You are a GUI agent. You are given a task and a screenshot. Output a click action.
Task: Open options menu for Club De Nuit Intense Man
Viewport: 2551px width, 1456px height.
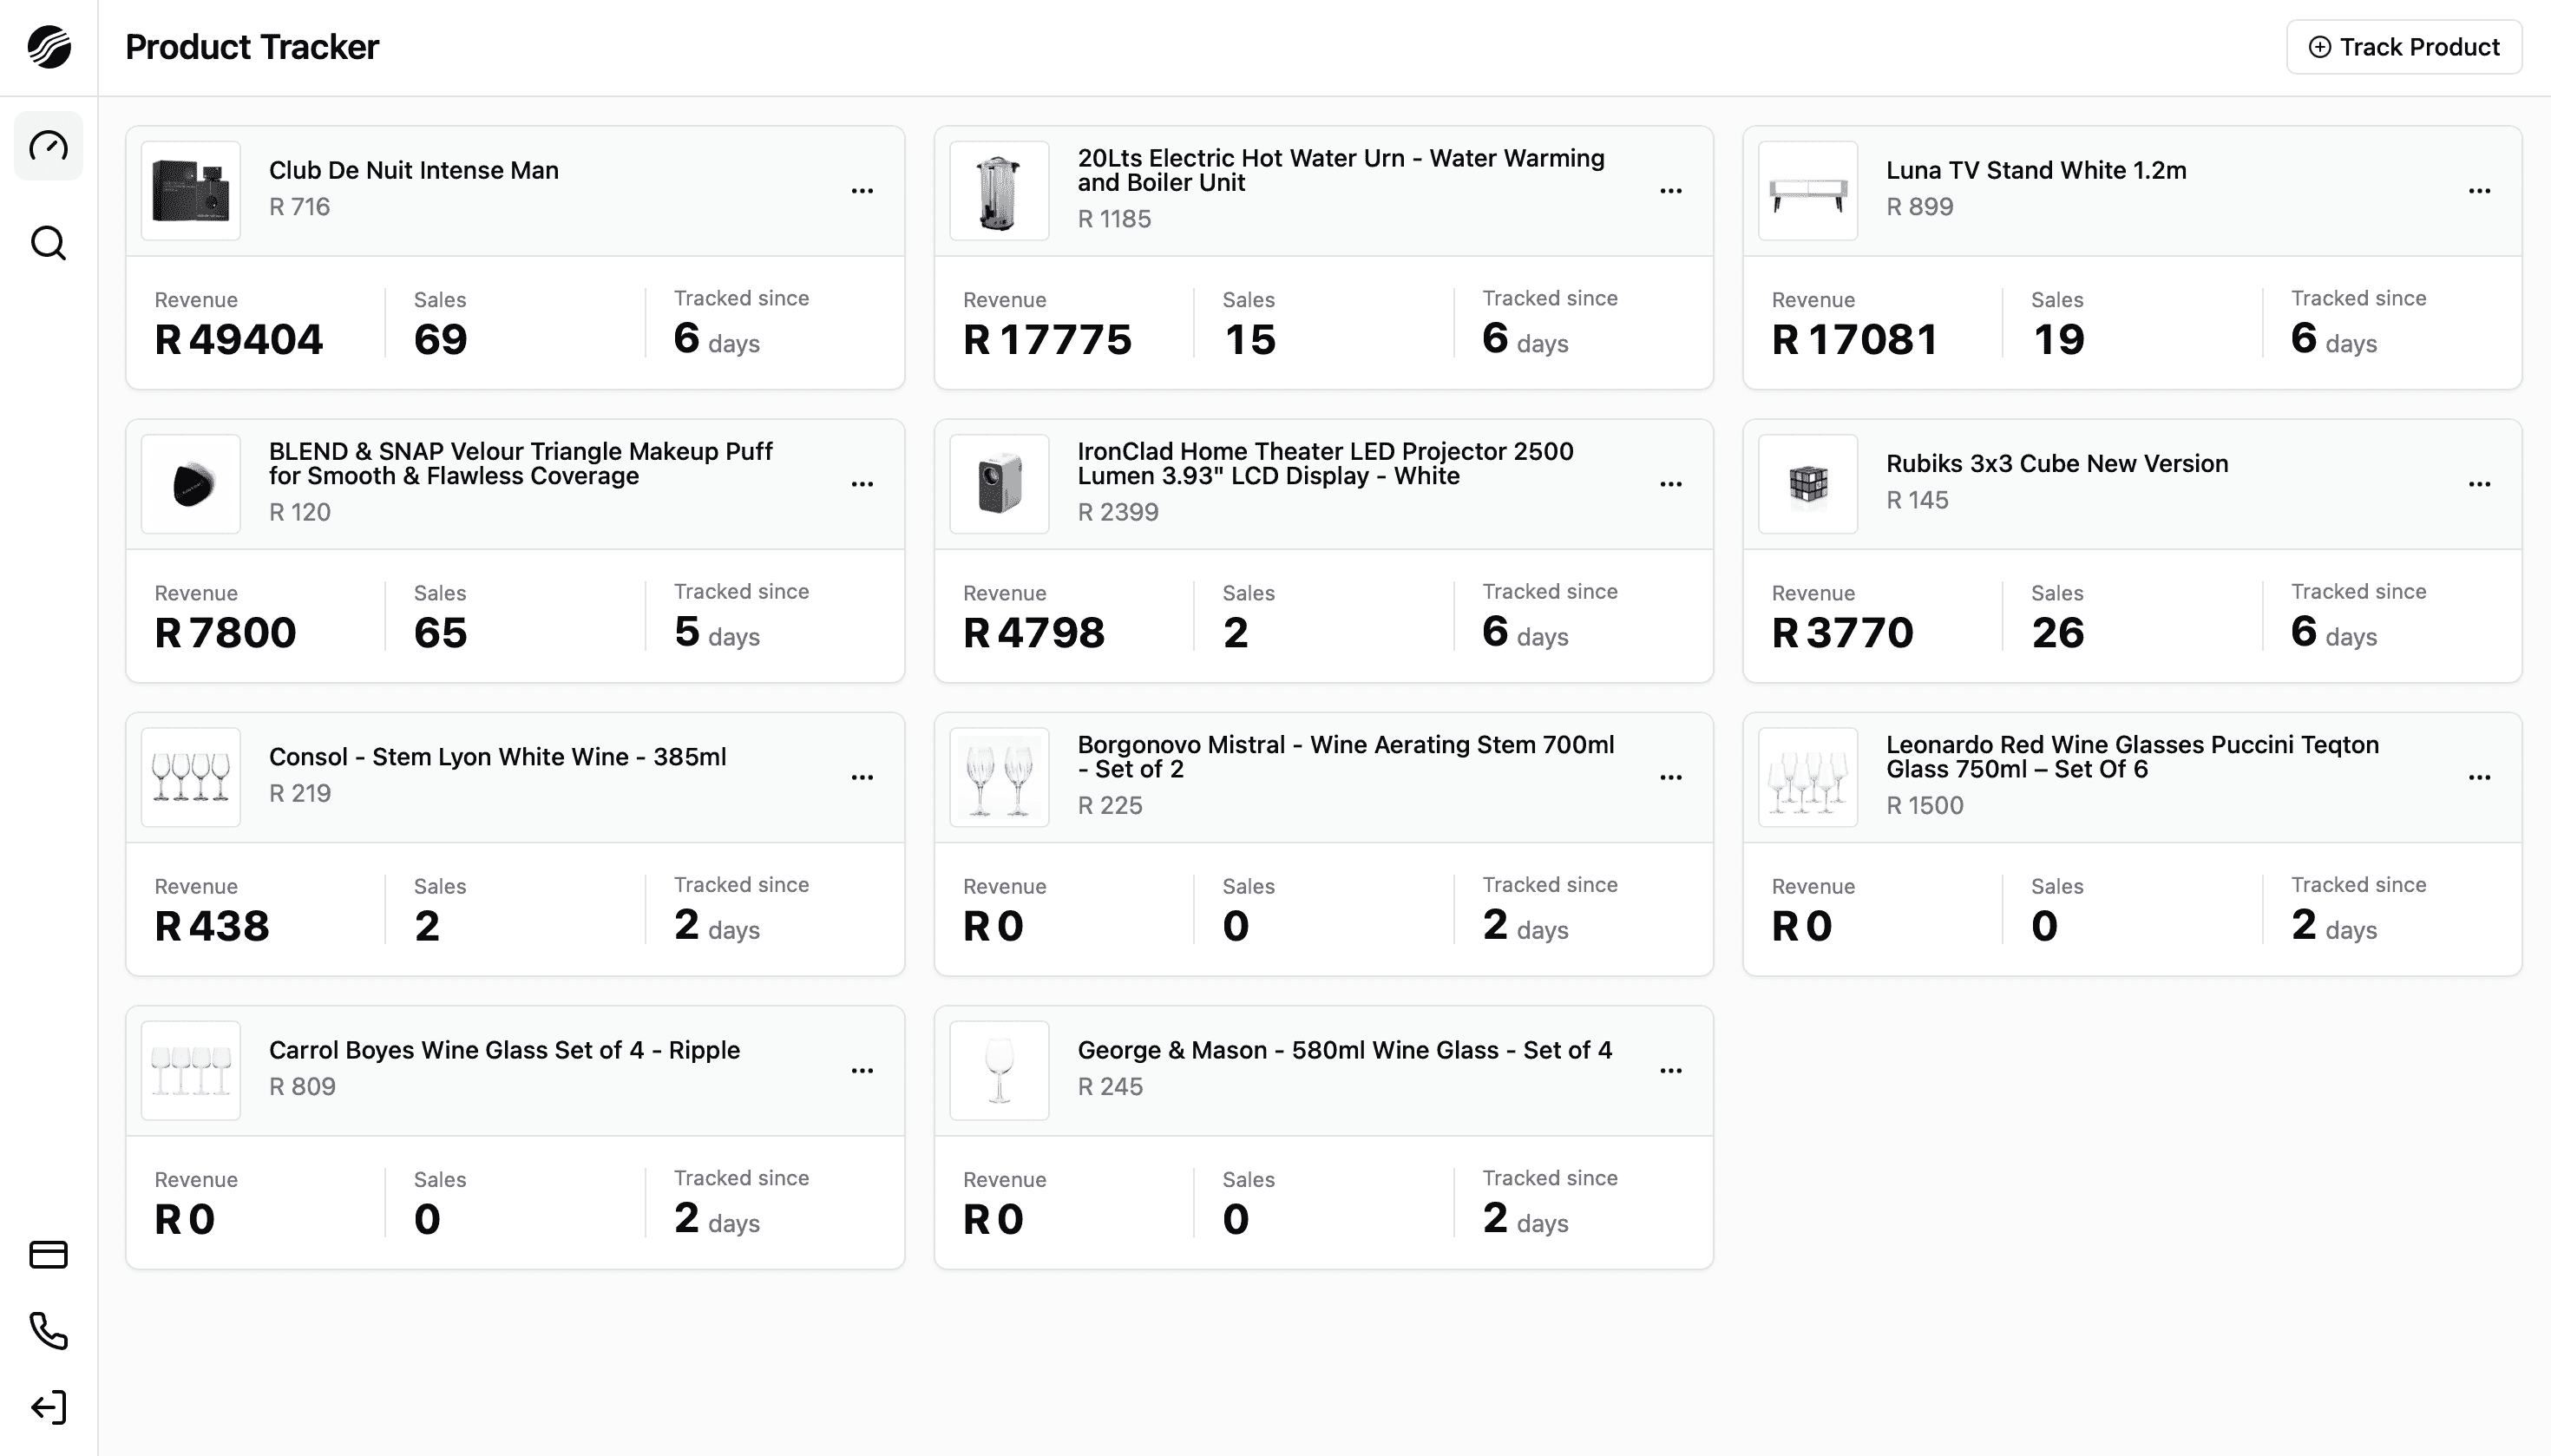click(862, 190)
